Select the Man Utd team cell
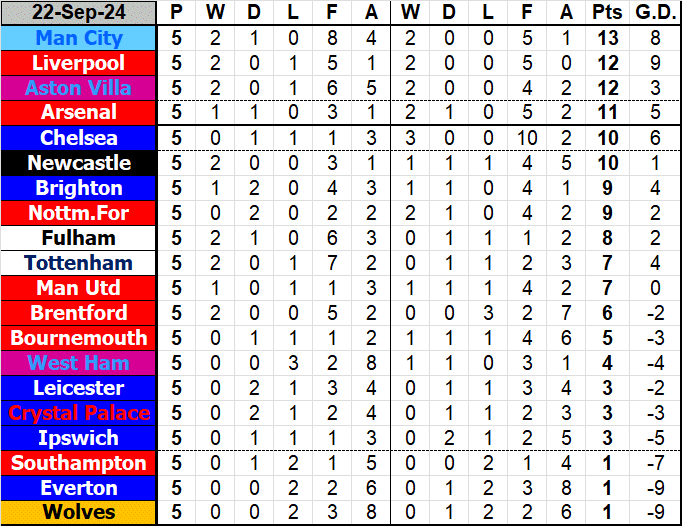682x526 pixels. click(79, 288)
